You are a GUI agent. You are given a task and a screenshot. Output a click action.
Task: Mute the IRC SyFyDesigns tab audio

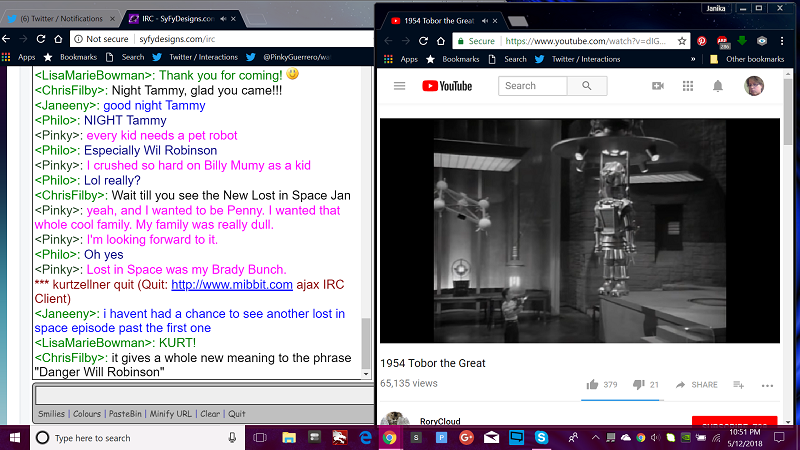223,19
